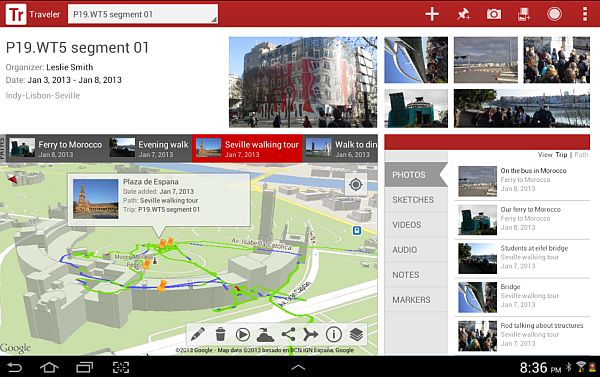
Task: Delete the path with the trash icon
Action: [x=220, y=335]
